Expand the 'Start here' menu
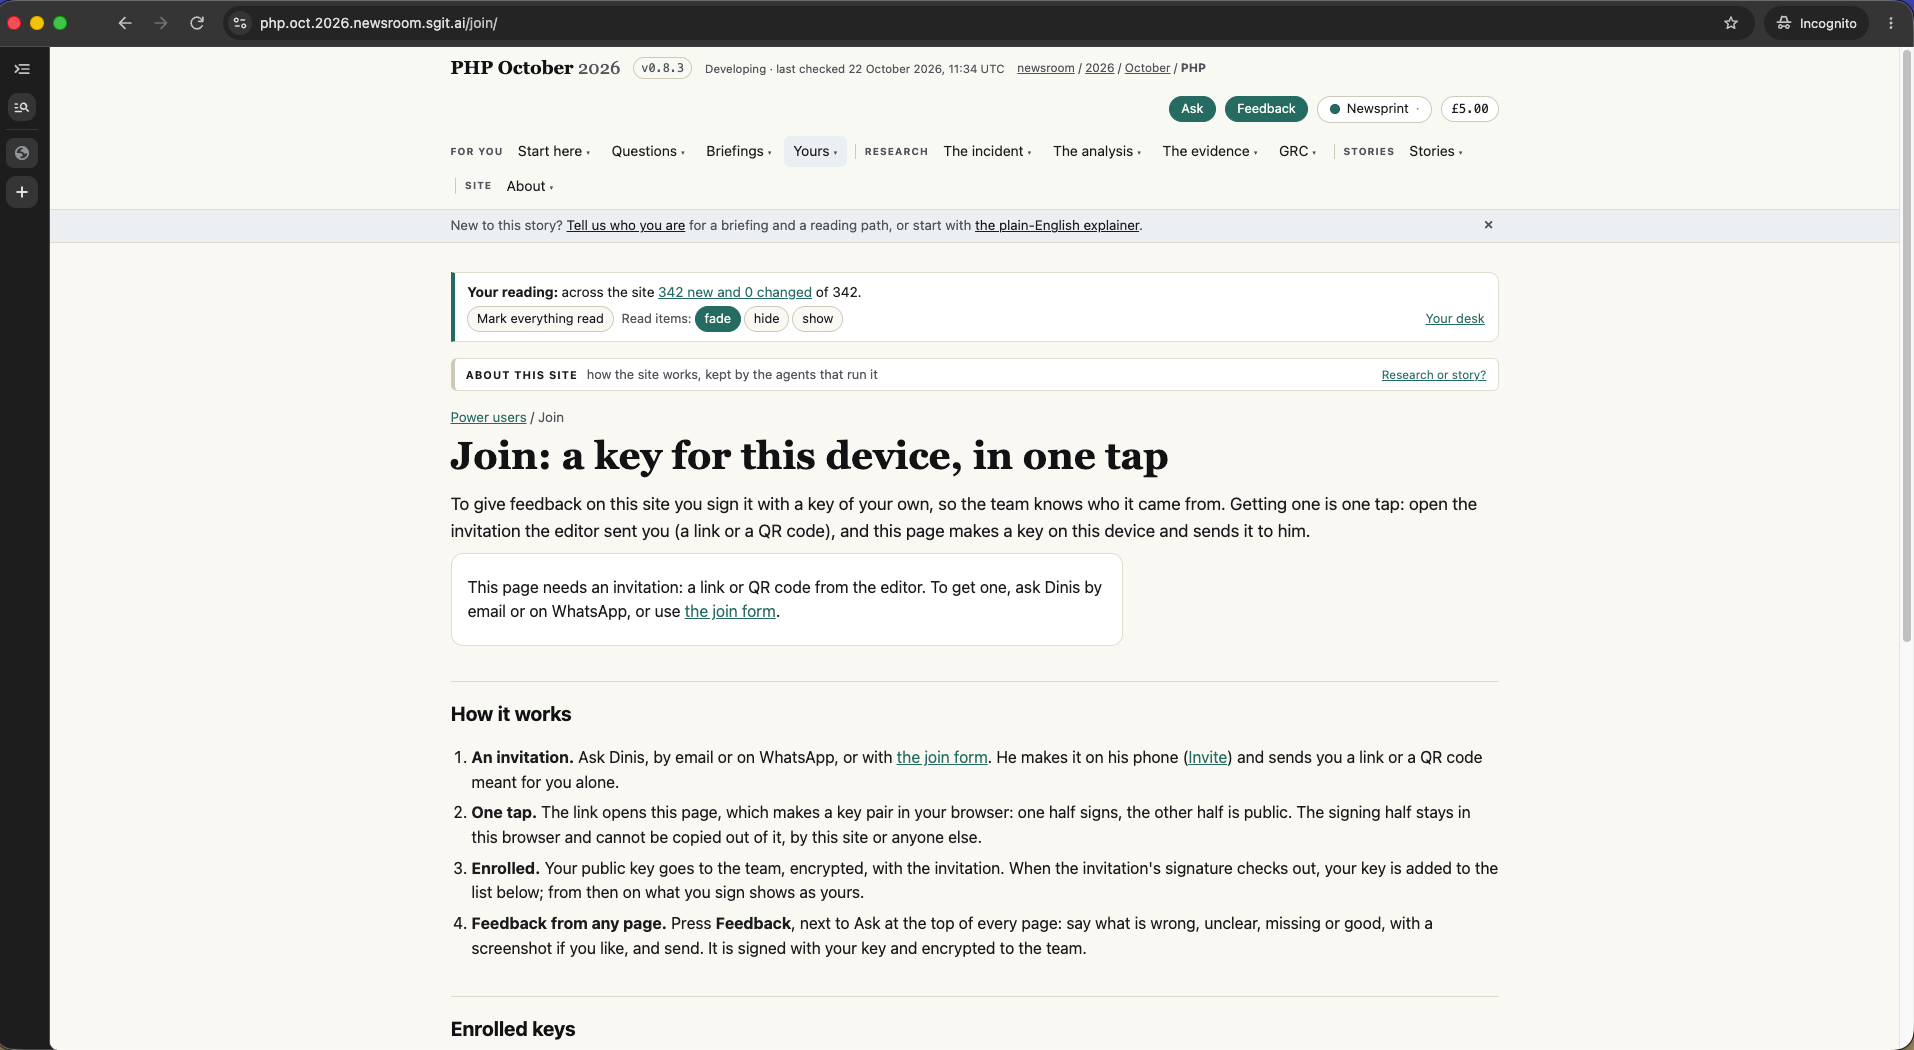The height and width of the screenshot is (1050, 1914). tap(554, 151)
